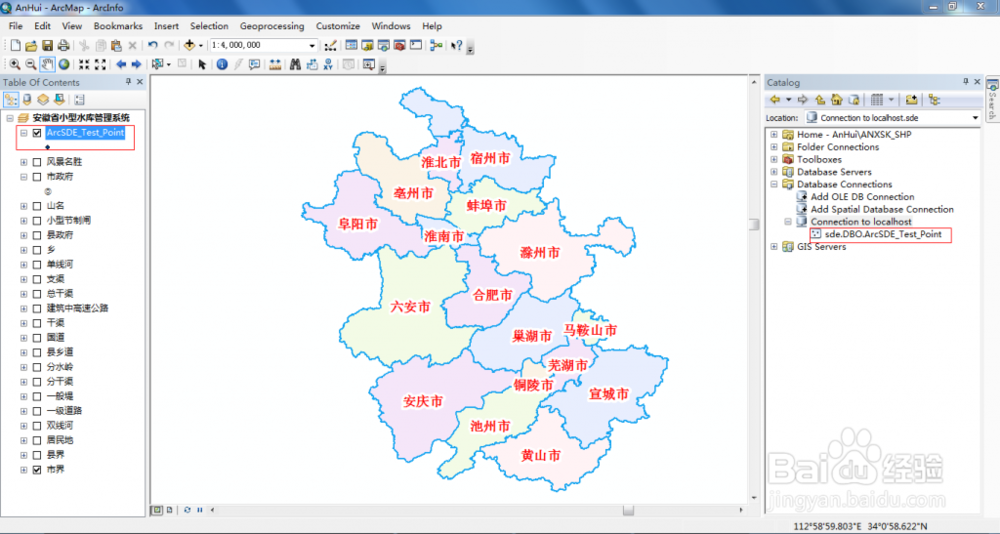Viewport: 1000px width, 534px height.
Task: Create a new map document icon
Action: pos(17,45)
